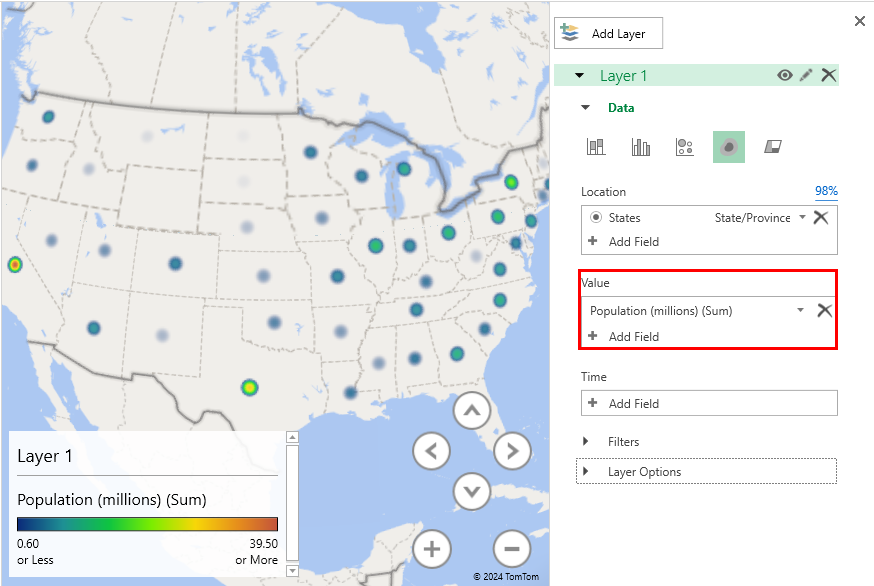Toggle Layer 1 visibility eye icon

tap(785, 75)
